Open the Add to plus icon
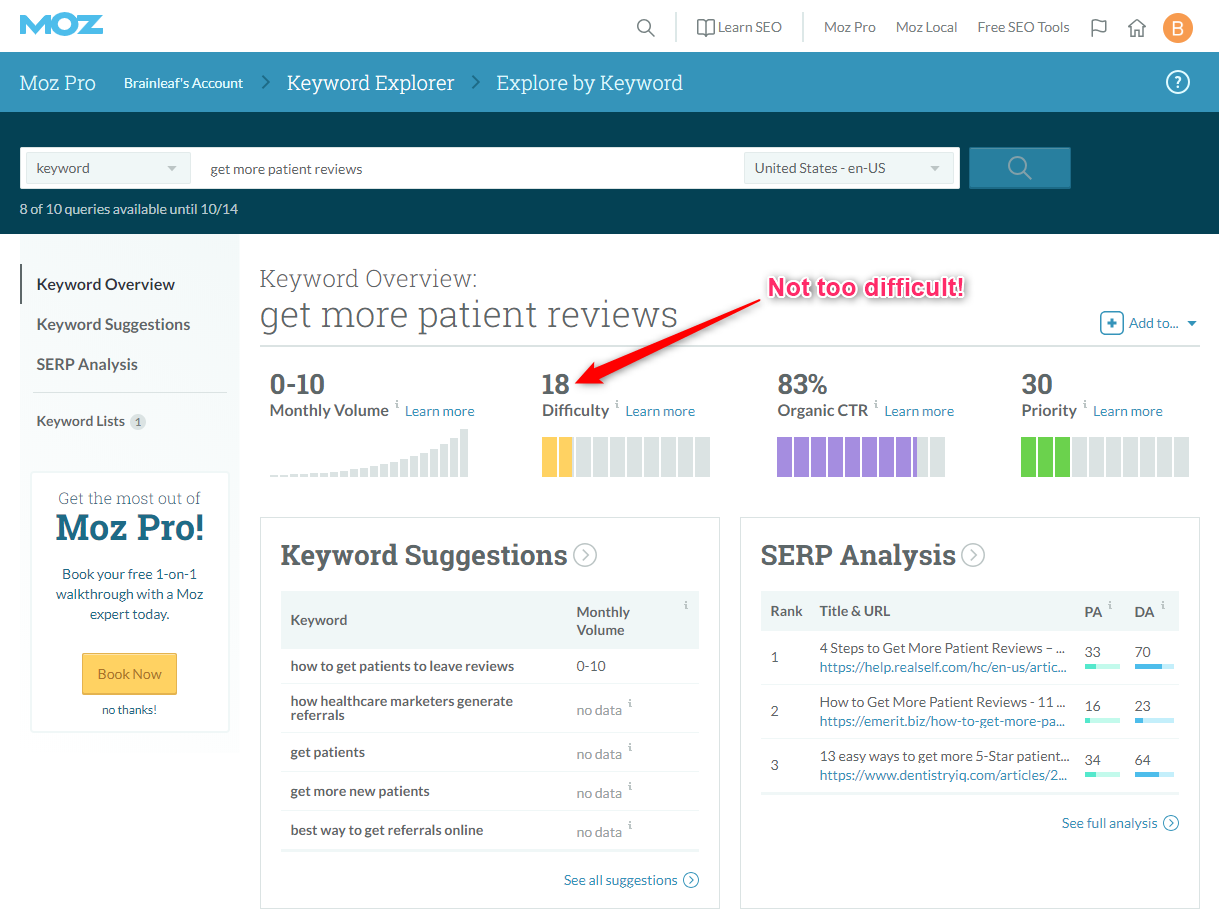Viewport: 1219px width, 917px height. (1111, 323)
